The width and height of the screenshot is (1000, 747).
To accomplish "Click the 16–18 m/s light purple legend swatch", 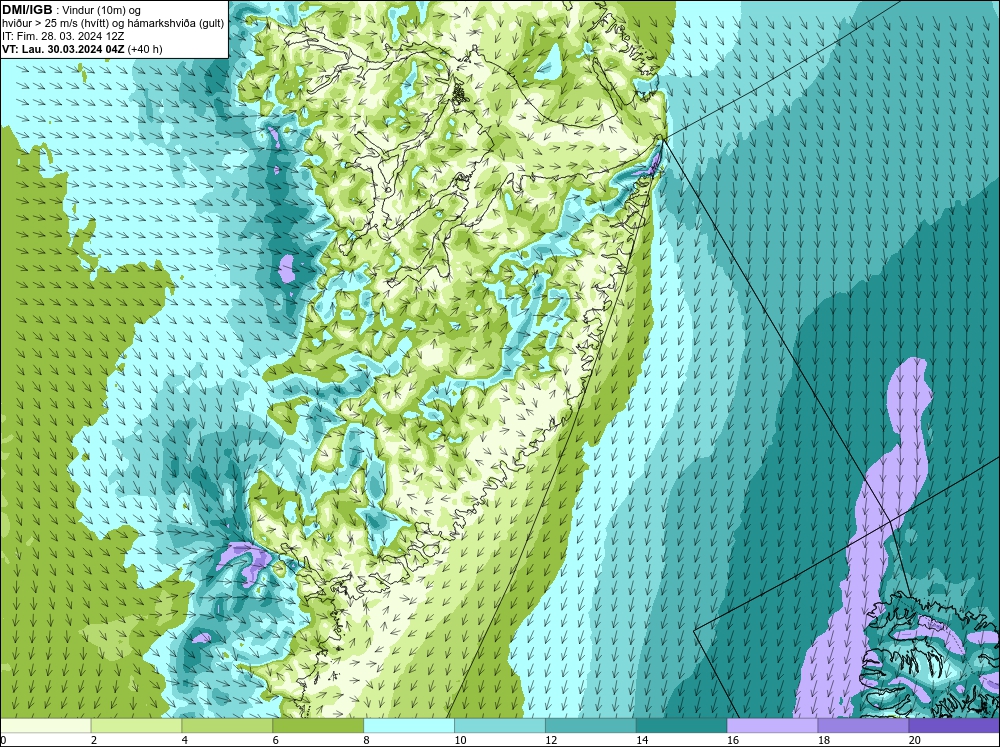I will pos(772,725).
